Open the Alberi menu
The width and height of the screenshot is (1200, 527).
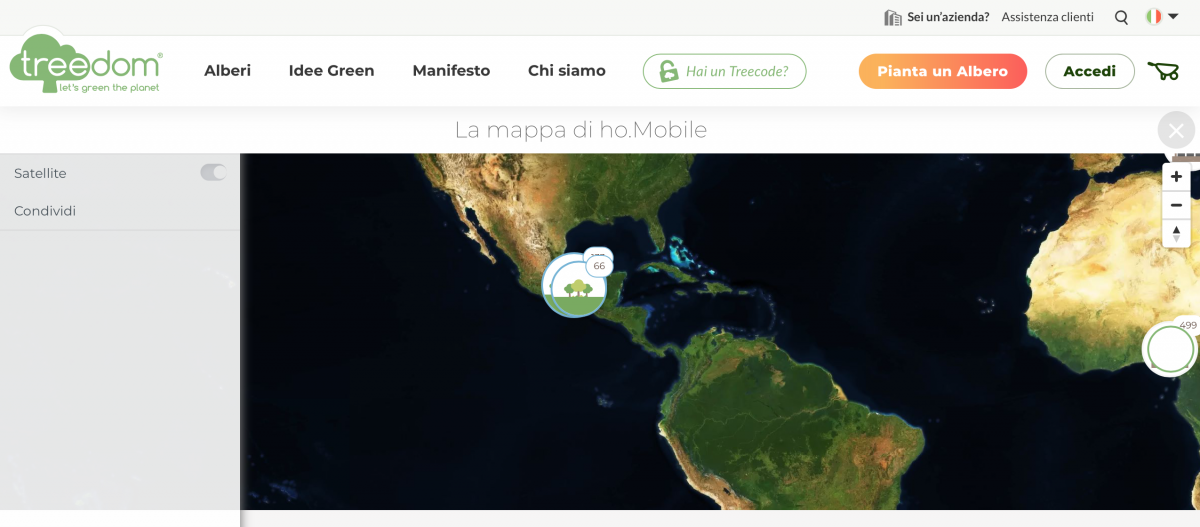coord(227,71)
